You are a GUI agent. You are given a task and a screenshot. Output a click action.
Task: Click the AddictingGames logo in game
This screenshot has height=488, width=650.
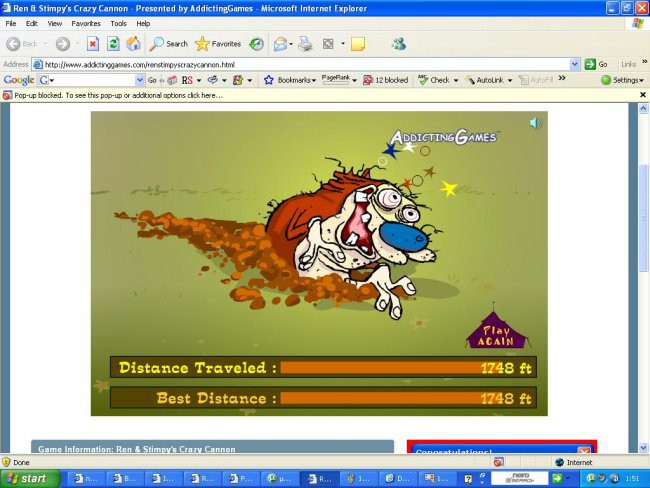444,137
